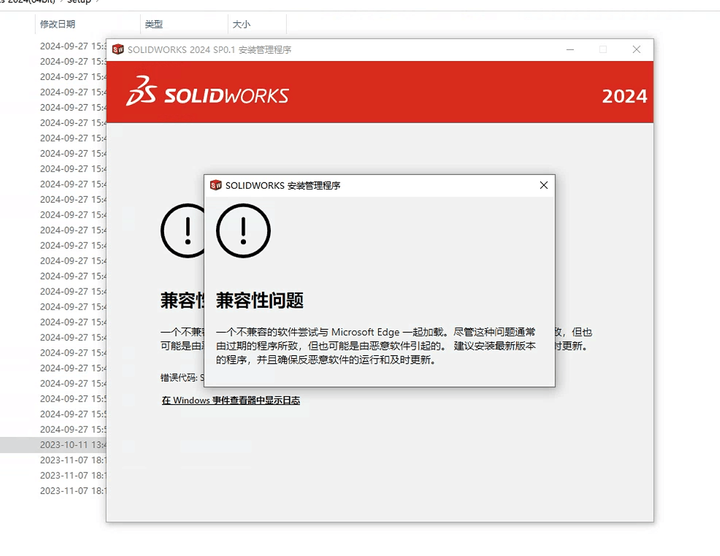
Task: Close the SOLIDWORKS 2024 SP0.1 installer window
Action: click(636, 50)
